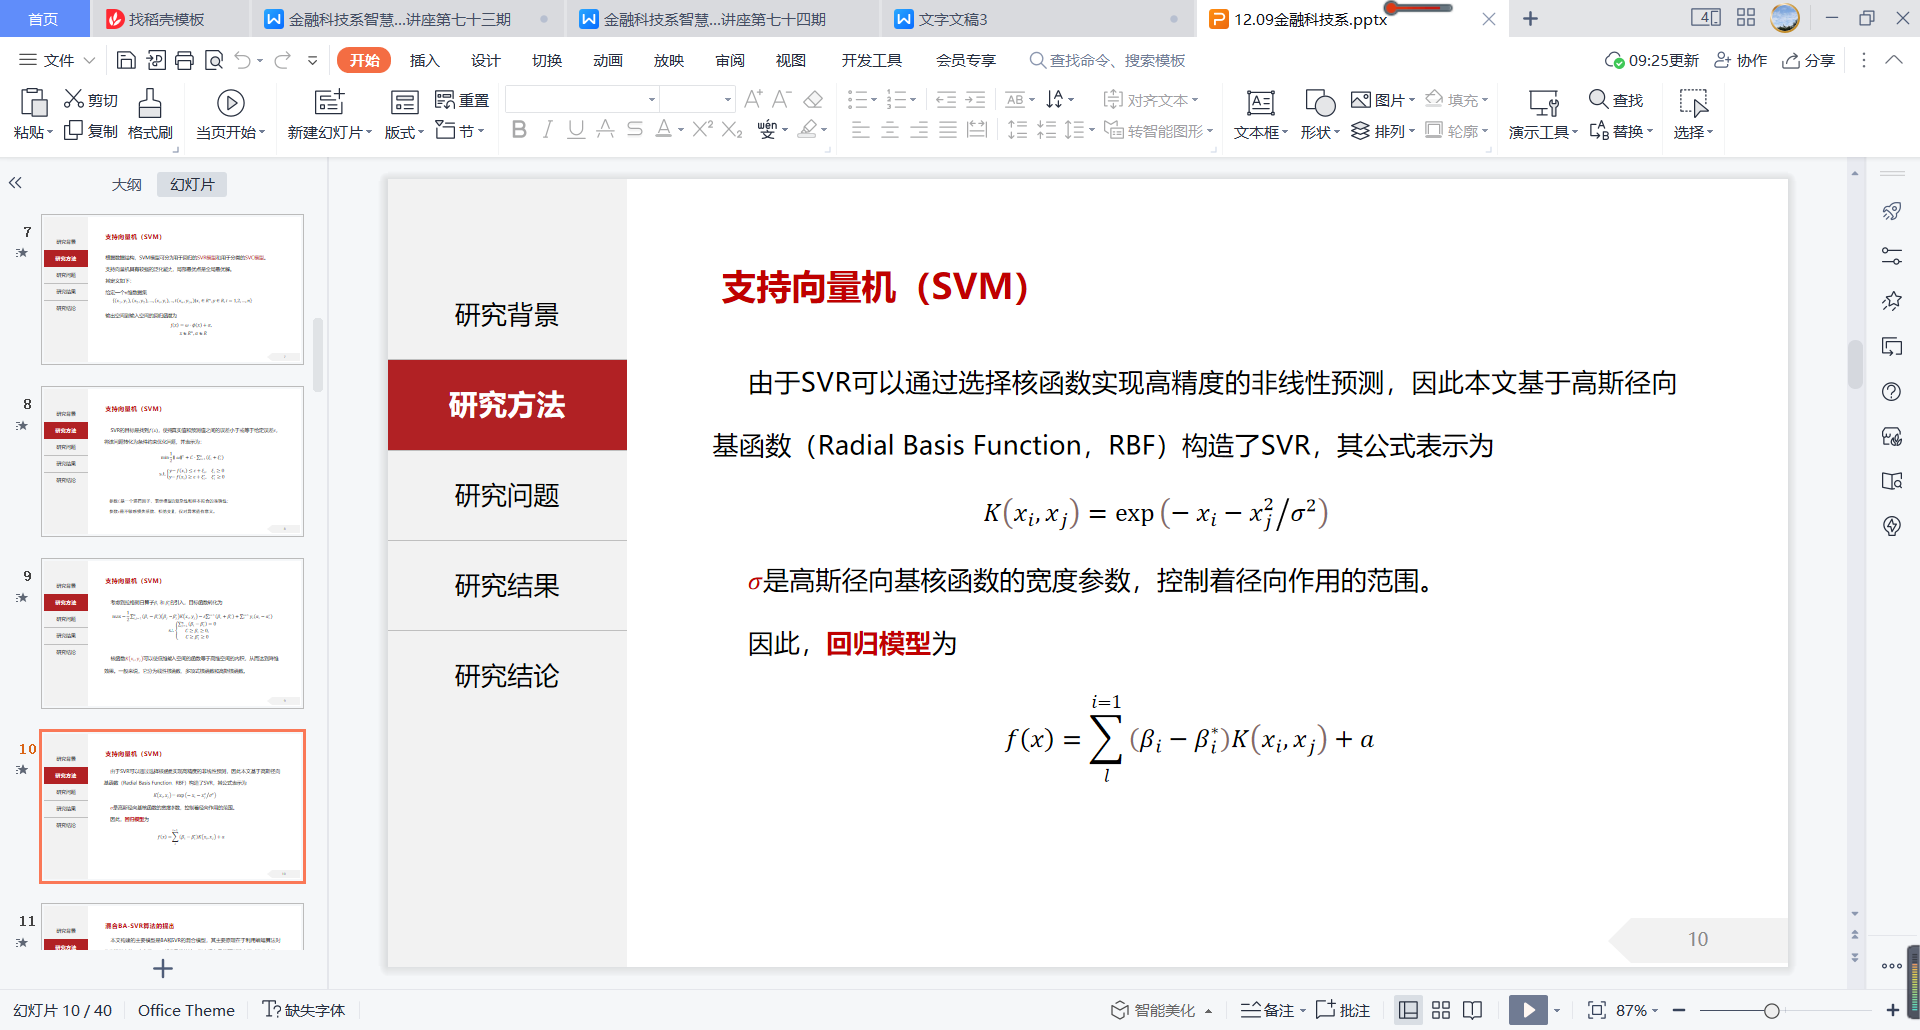
Task: Toggle Bold formatting
Action: coord(519,129)
